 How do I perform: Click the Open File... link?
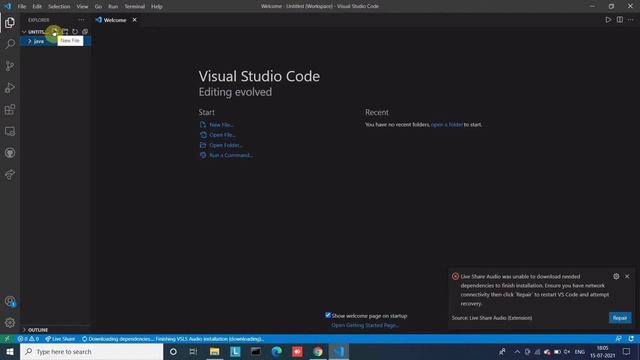[x=222, y=135]
